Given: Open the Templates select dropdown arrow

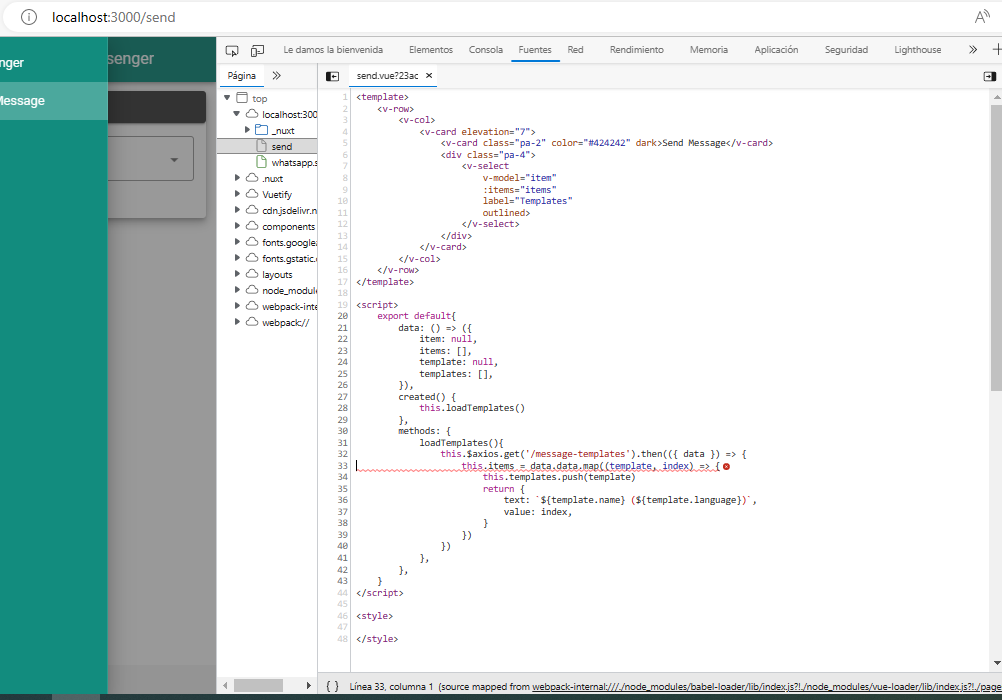Looking at the screenshot, I should pyautogui.click(x=174, y=160).
